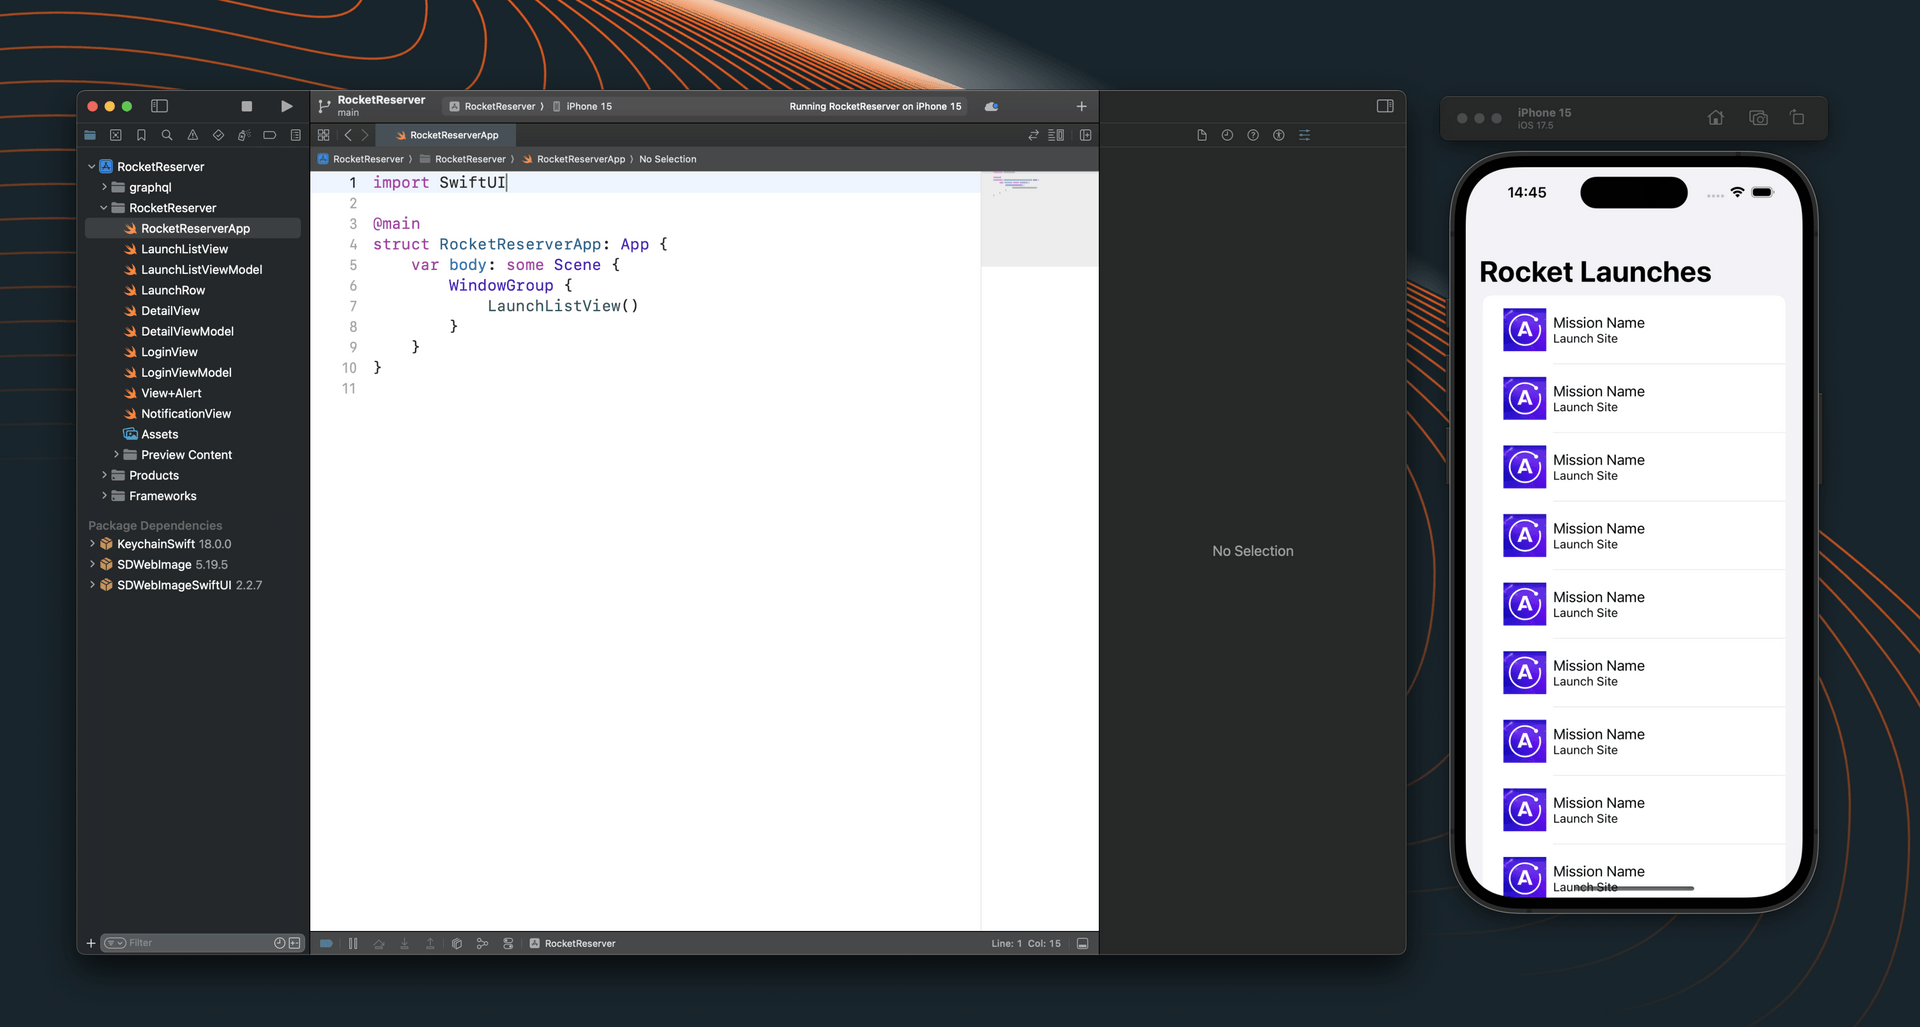Image resolution: width=1920 pixels, height=1027 pixels.
Task: Show the Issue navigator warning icon
Action: pyautogui.click(x=193, y=135)
